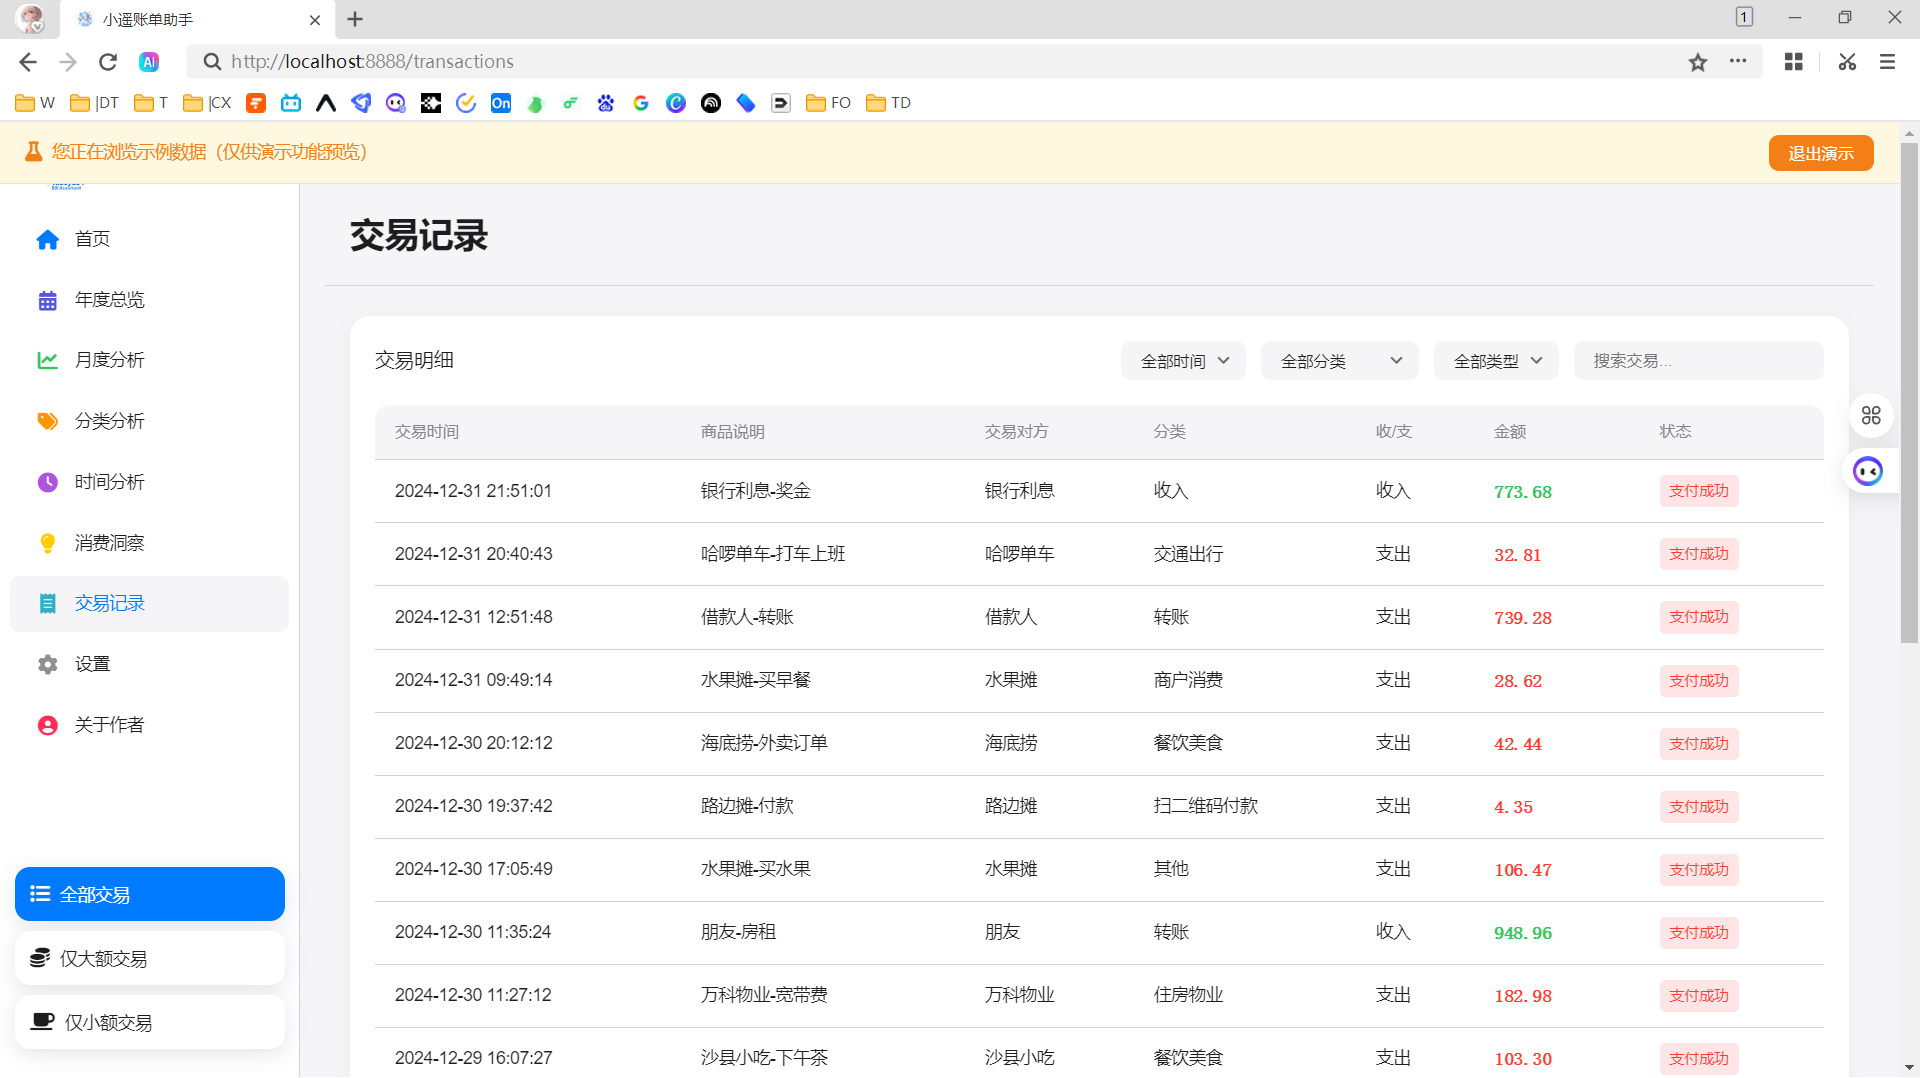Select 交易记录 in the sidebar menu
Viewport: 1920px width, 1078px height.
click(x=108, y=603)
